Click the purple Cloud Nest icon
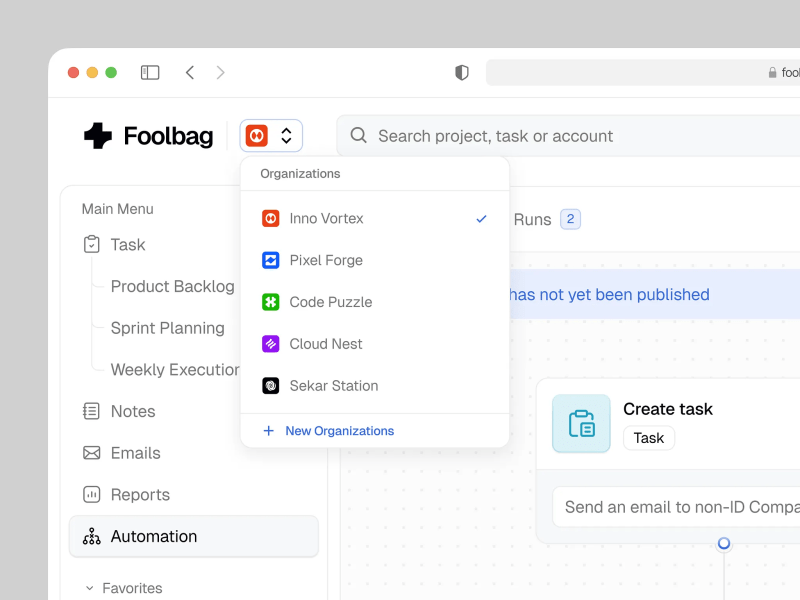Screen dimensions: 800x600 270,344
